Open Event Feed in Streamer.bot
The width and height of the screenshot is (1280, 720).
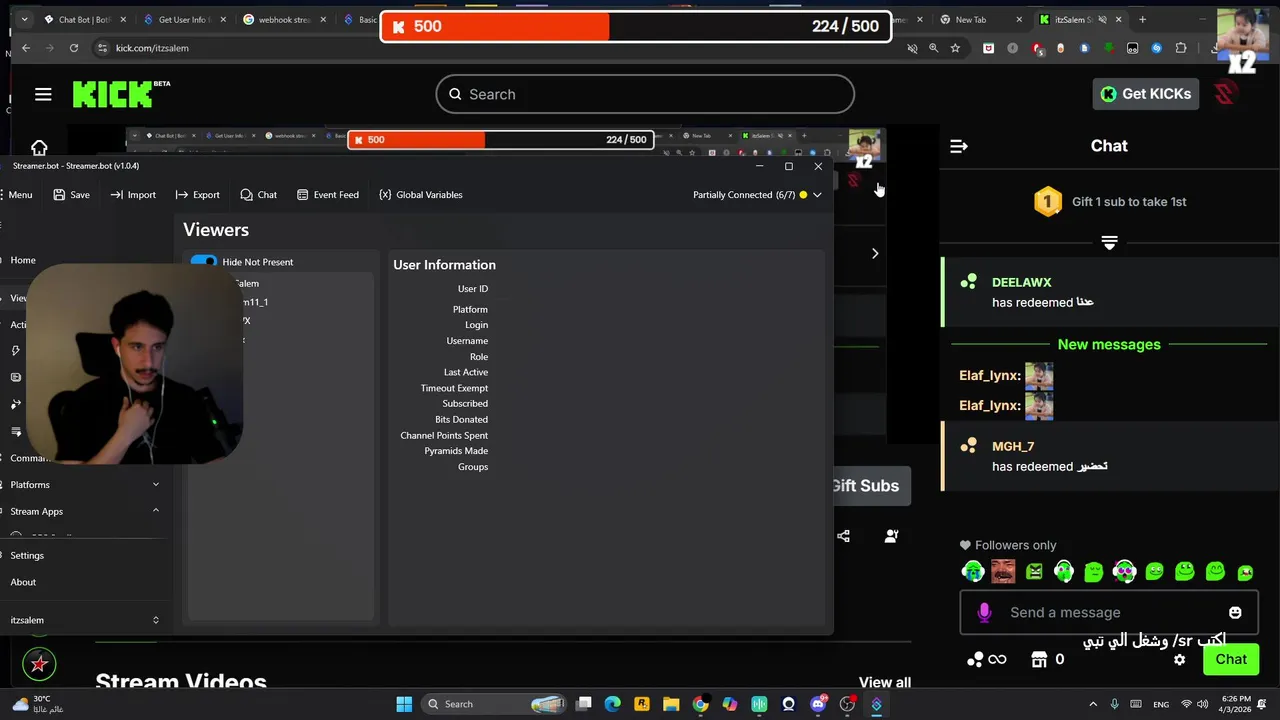click(327, 195)
